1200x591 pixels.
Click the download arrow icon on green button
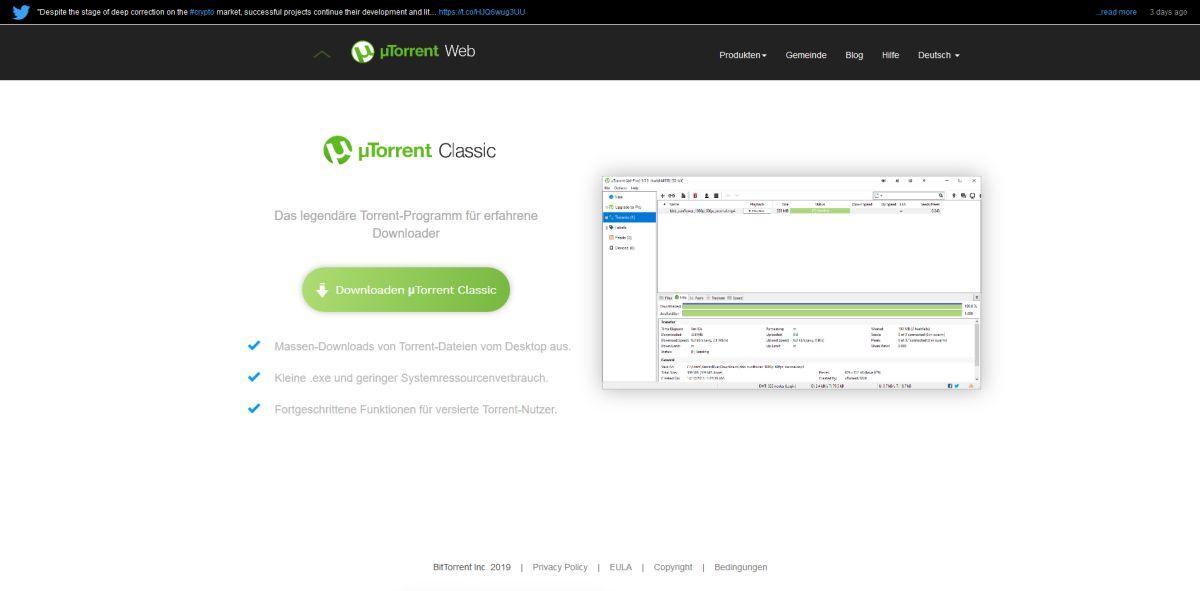[322, 290]
